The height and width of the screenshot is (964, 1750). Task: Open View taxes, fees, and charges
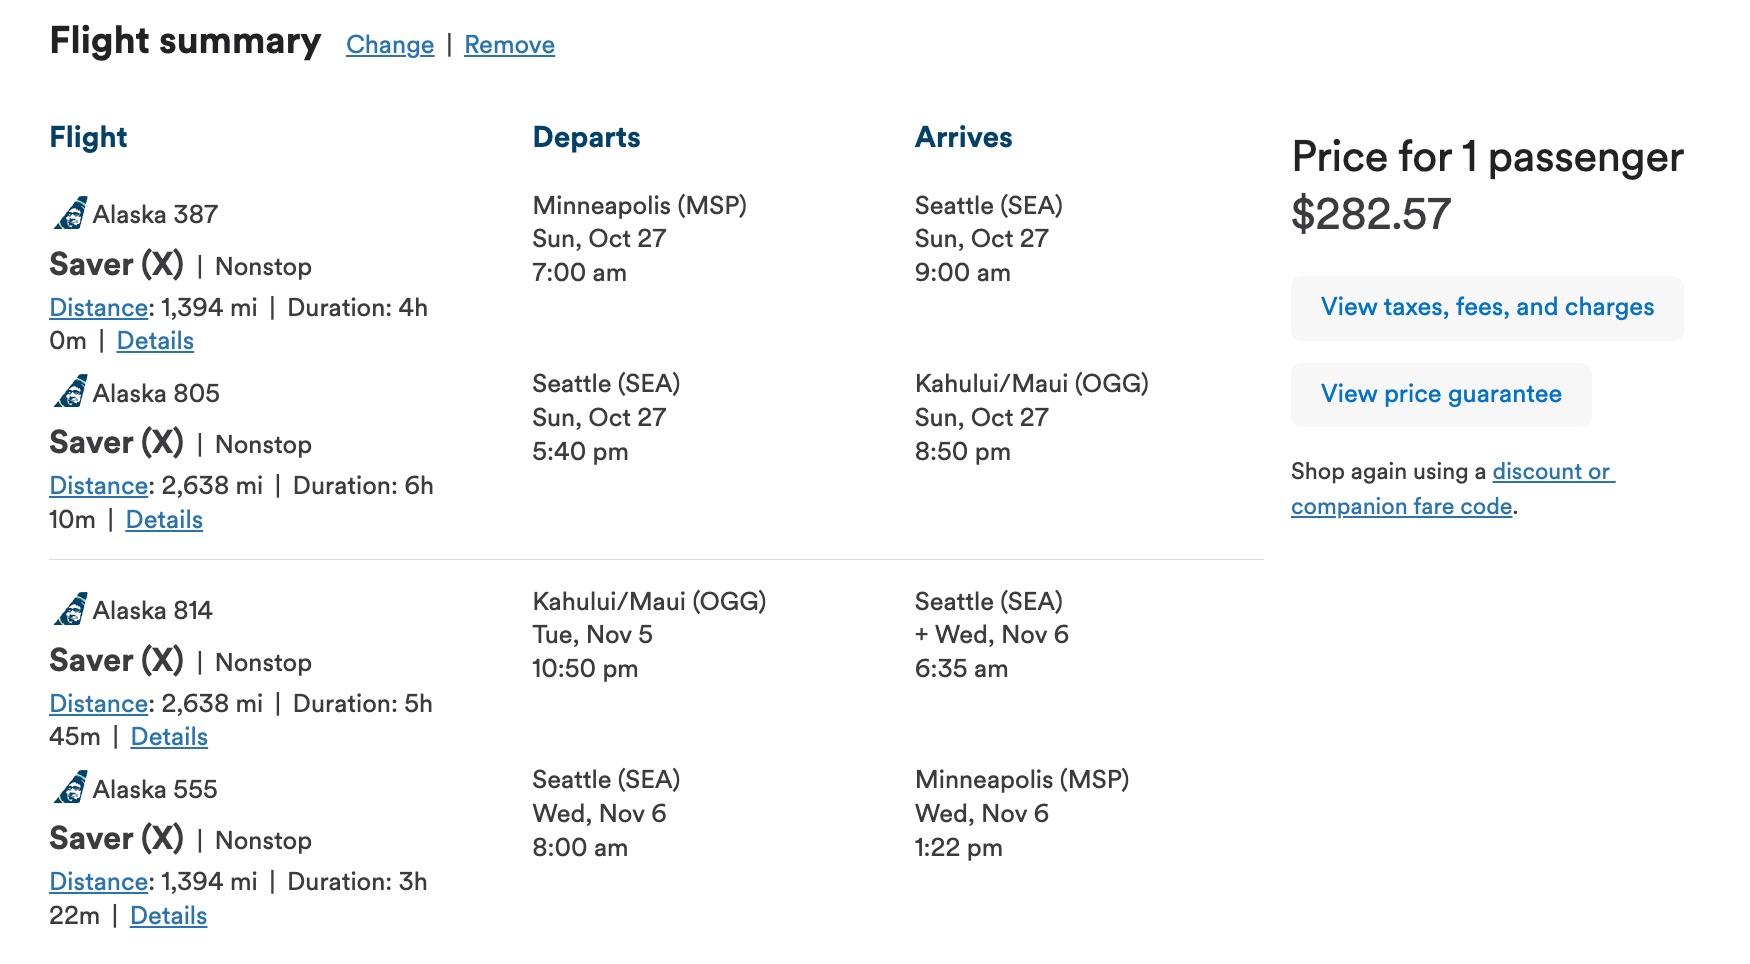tap(1486, 307)
